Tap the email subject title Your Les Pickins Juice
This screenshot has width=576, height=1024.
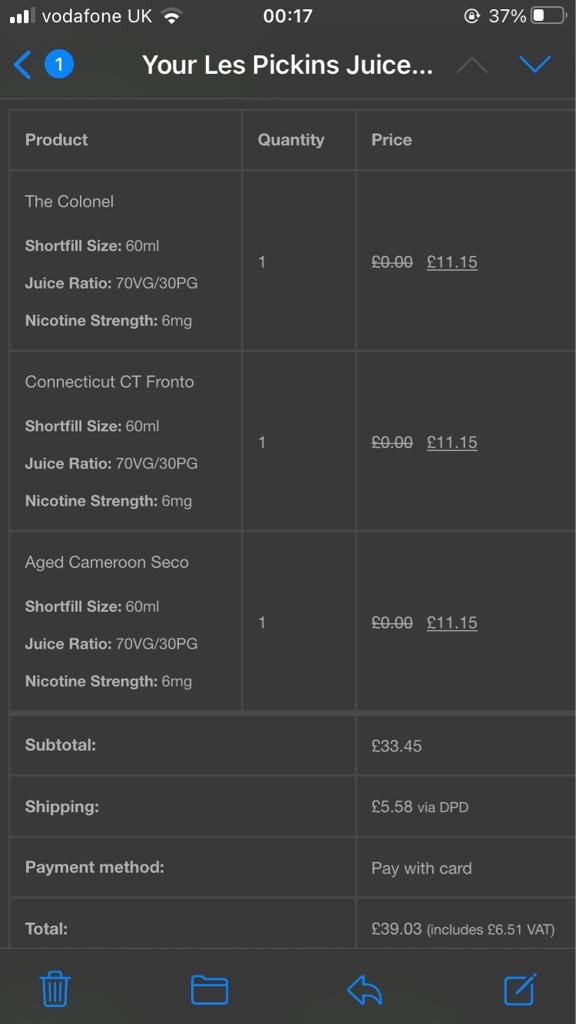point(287,65)
